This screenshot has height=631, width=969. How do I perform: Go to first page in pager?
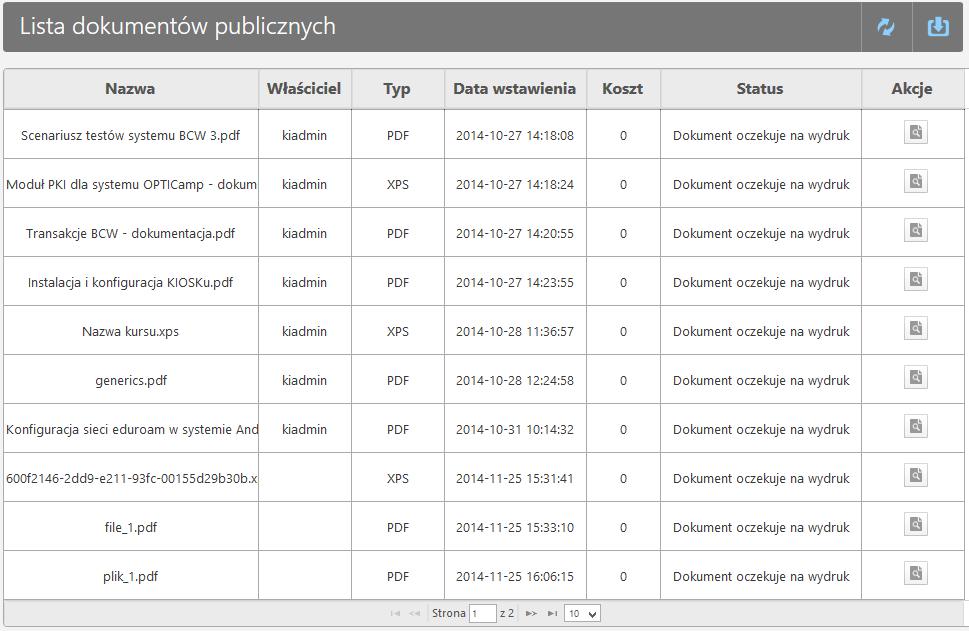[x=396, y=614]
